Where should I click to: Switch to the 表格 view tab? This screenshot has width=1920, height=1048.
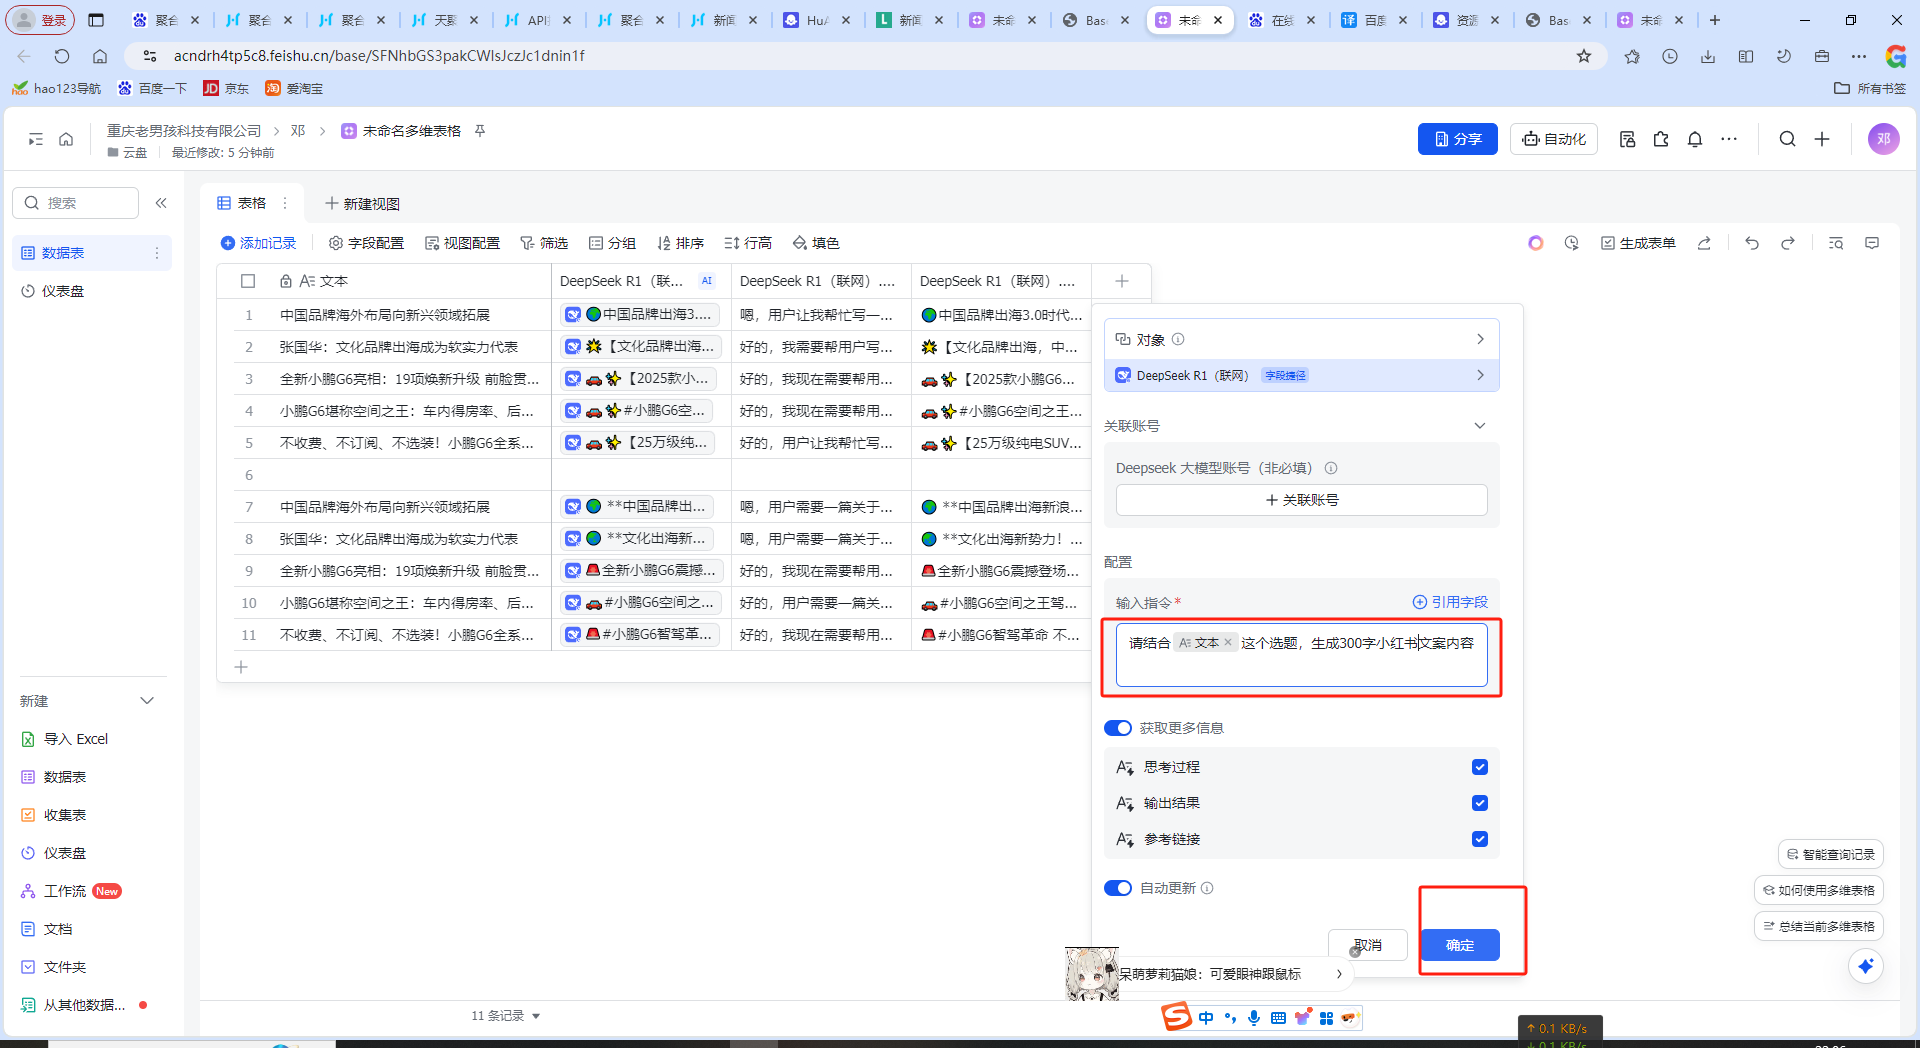coord(242,203)
